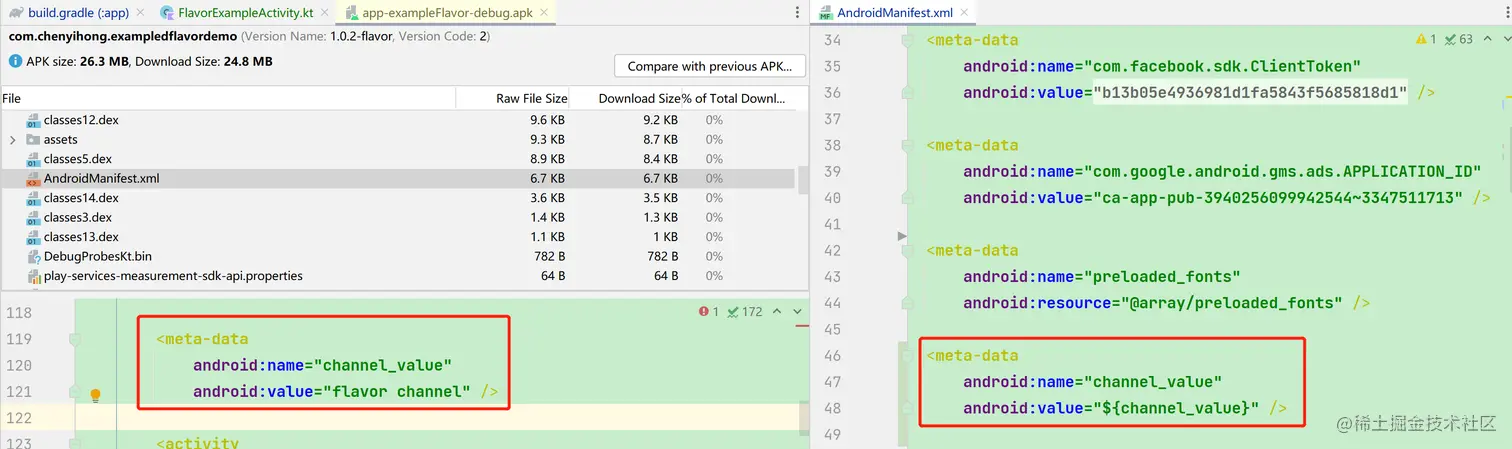Screen dimensions: 1512x449
Task: Click Compare with previous APK button
Action: pyautogui.click(x=710, y=66)
